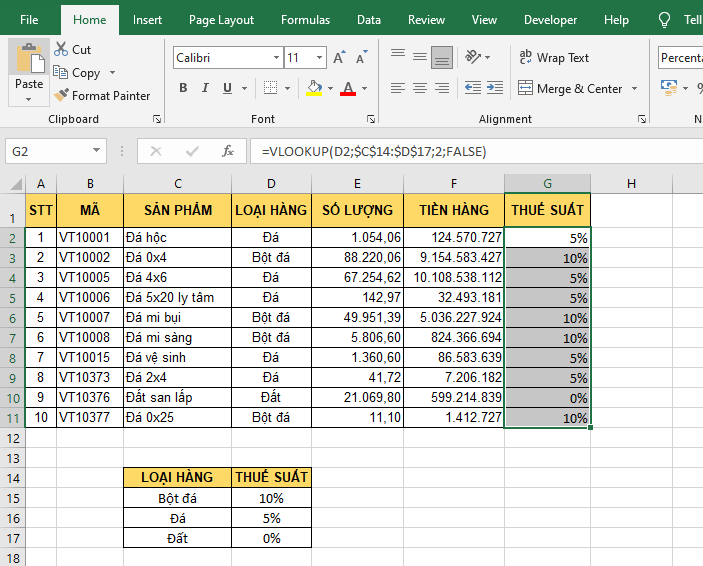Click the Tell me lightbulb icon

(664, 20)
